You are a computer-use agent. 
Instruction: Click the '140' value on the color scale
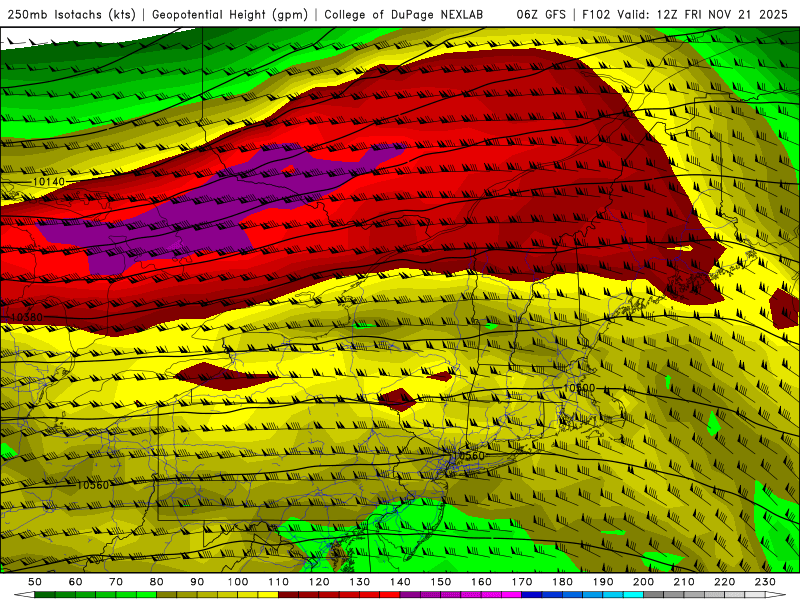pyautogui.click(x=400, y=582)
